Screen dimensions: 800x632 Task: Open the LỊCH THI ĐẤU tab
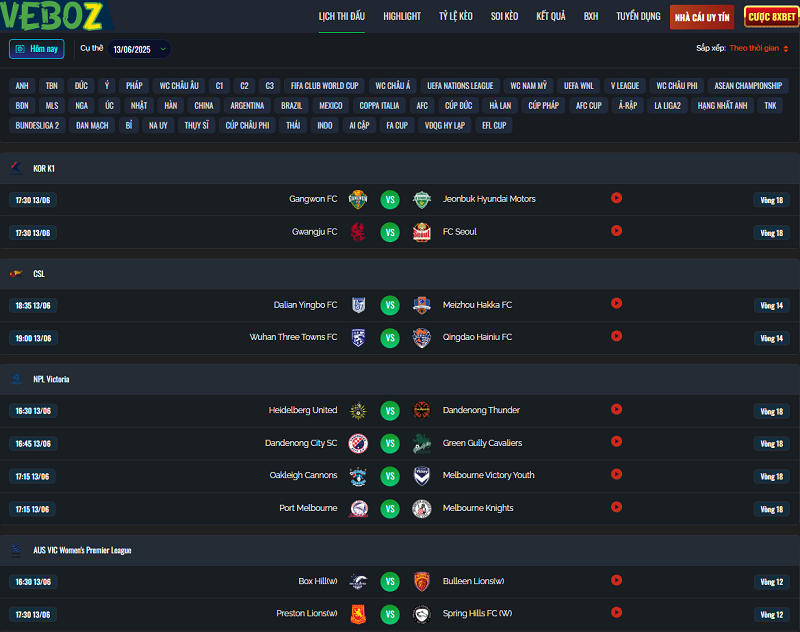click(x=341, y=16)
